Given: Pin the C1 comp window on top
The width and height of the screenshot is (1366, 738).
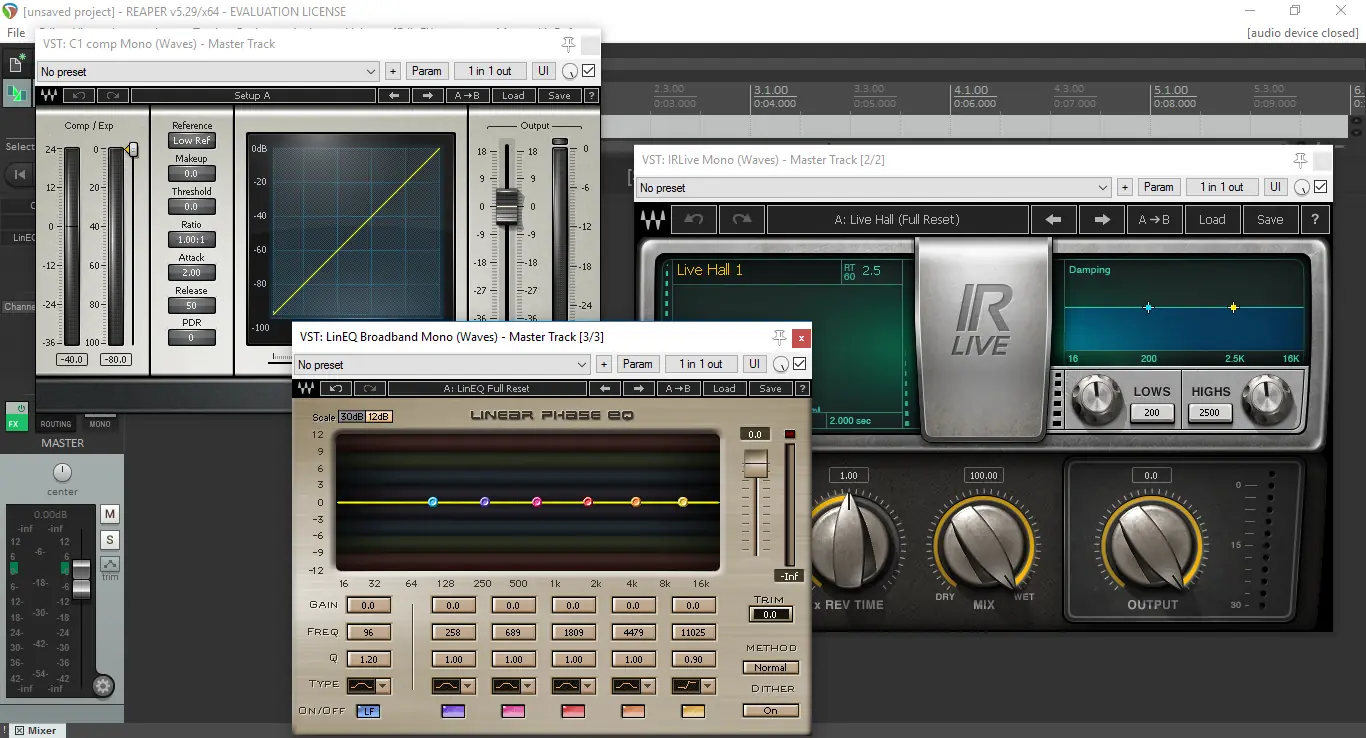Looking at the screenshot, I should point(568,44).
